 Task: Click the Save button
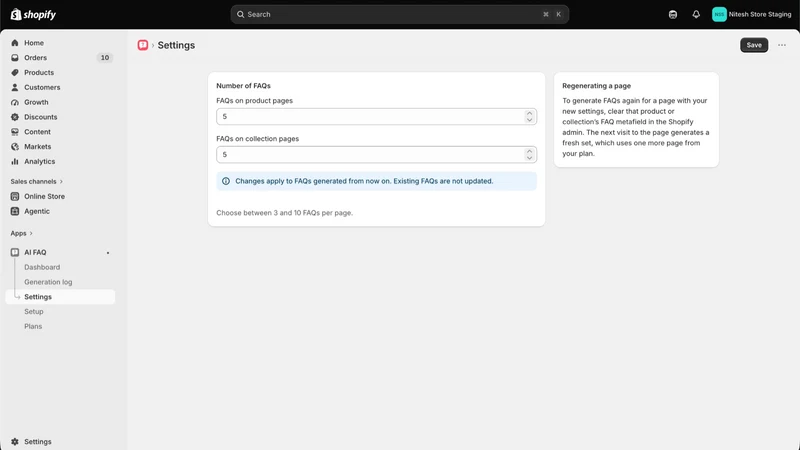click(x=754, y=45)
